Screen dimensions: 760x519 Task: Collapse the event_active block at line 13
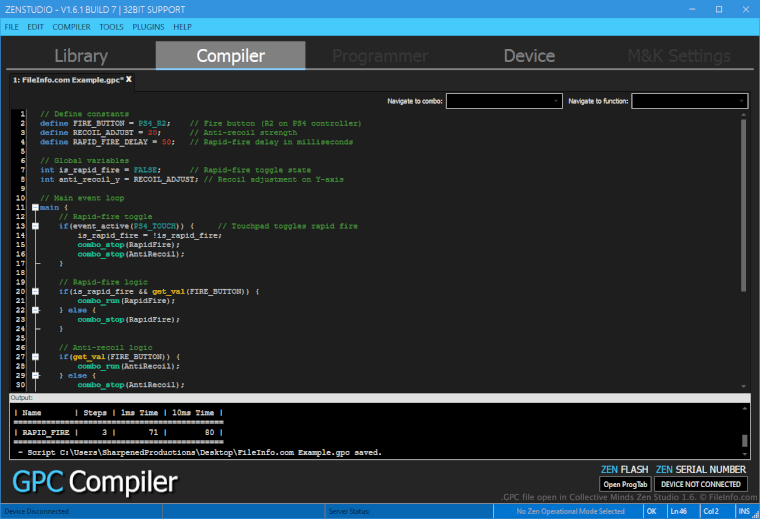click(x=35, y=227)
